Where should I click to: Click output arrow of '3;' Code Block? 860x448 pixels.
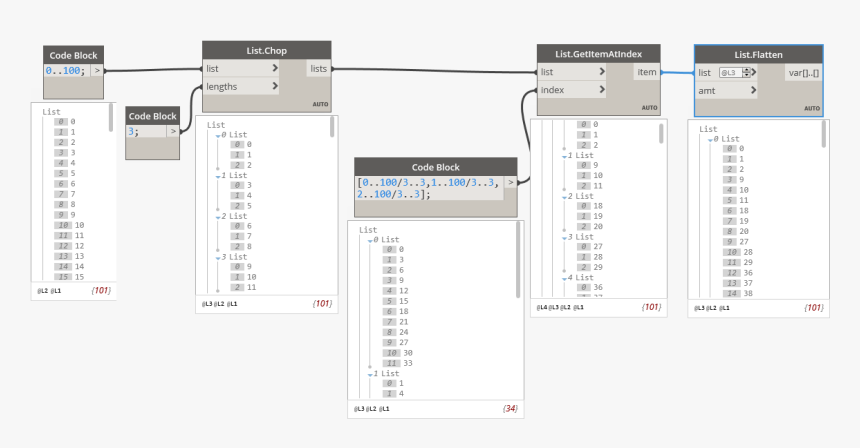[x=173, y=131]
